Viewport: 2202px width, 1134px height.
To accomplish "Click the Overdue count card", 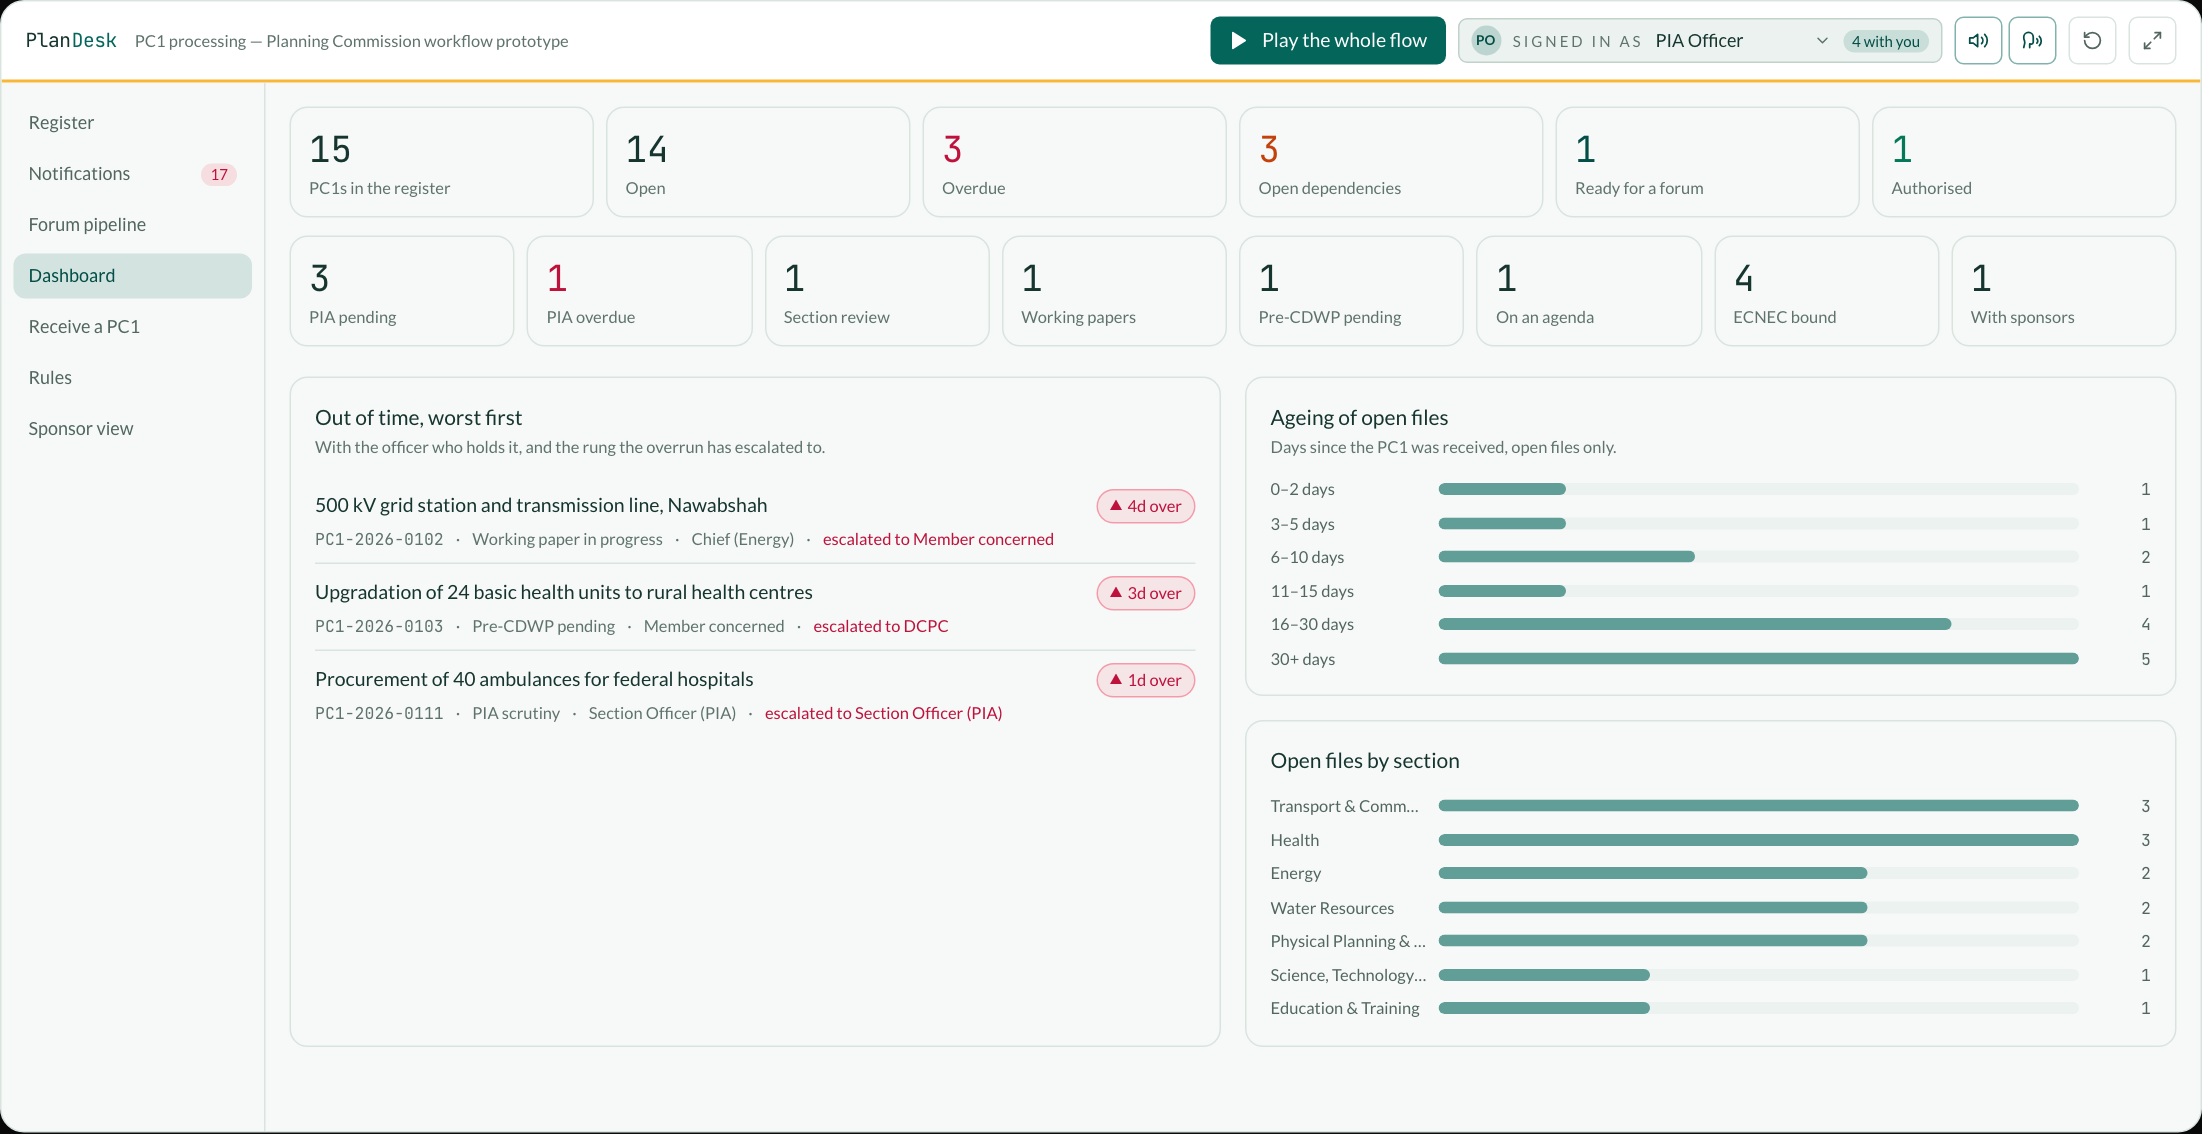I will (1074, 162).
